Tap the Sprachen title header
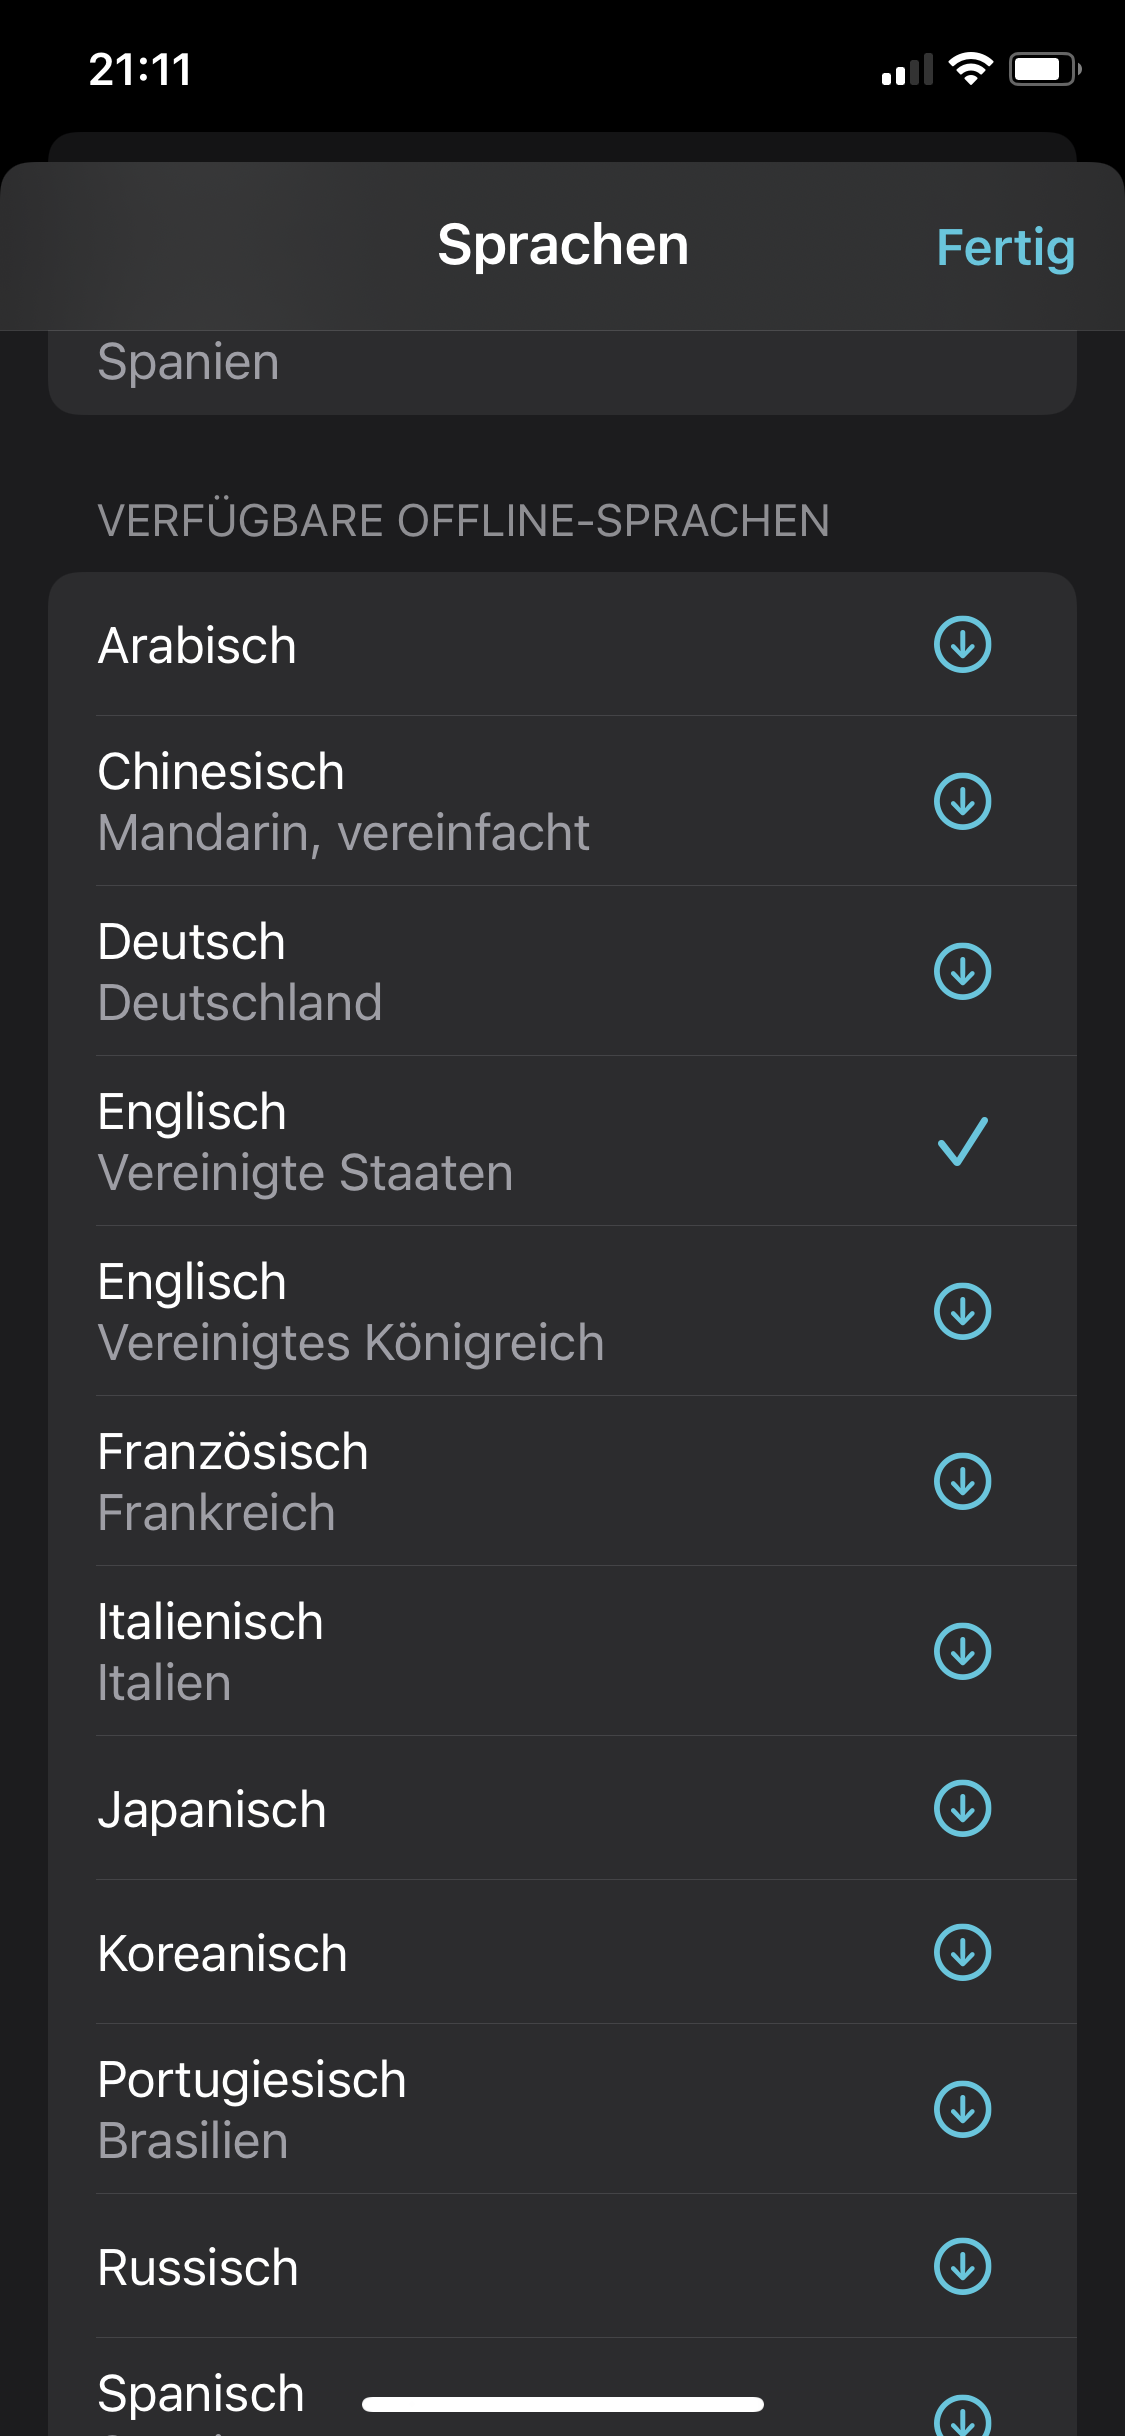This screenshot has width=1125, height=2436. click(563, 245)
